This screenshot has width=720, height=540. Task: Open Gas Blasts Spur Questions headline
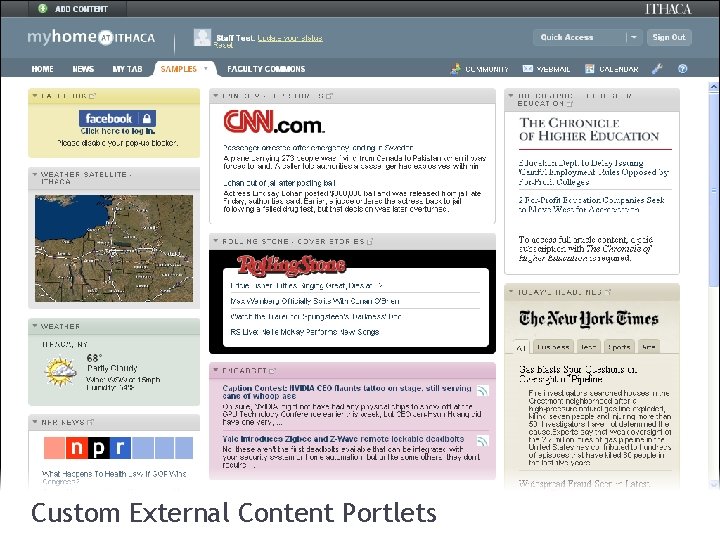tap(578, 374)
